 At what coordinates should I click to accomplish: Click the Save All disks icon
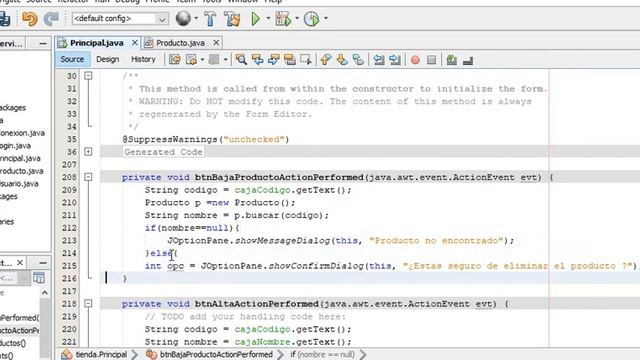4,19
